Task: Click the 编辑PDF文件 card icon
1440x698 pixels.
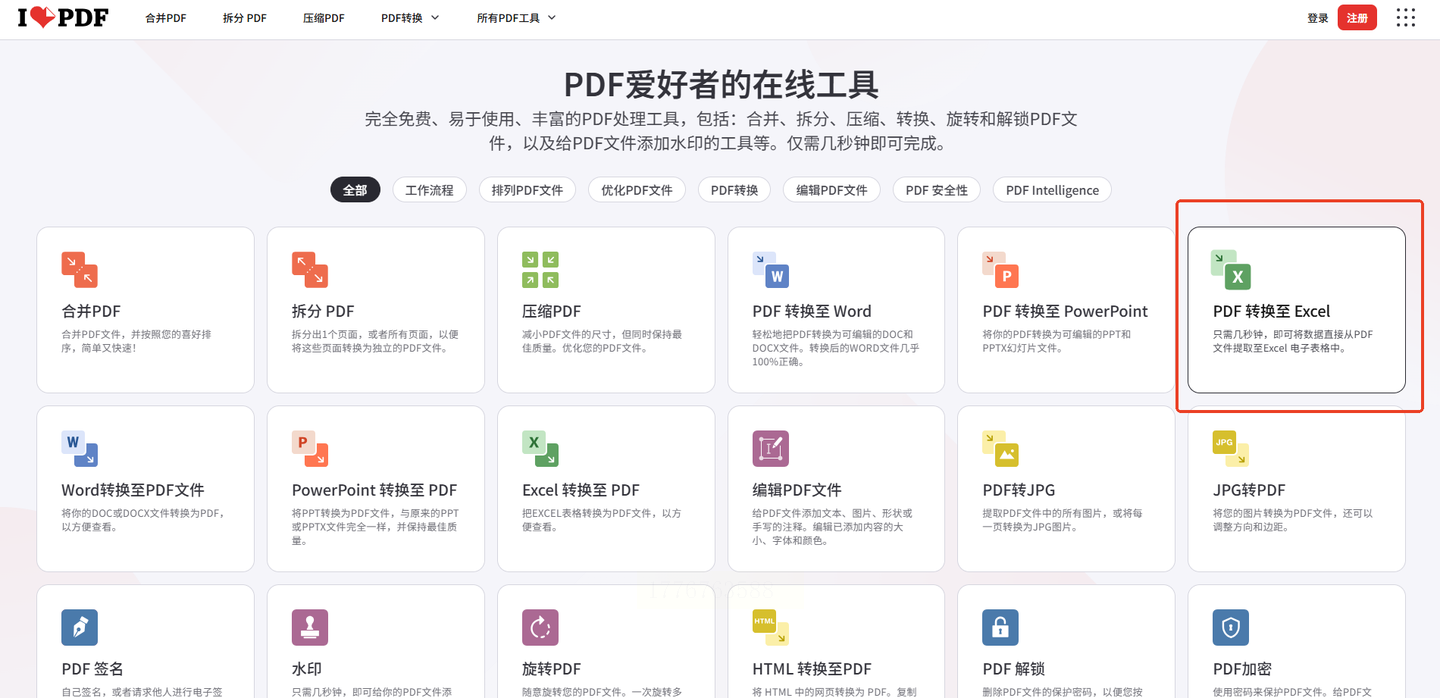Action: click(x=771, y=449)
